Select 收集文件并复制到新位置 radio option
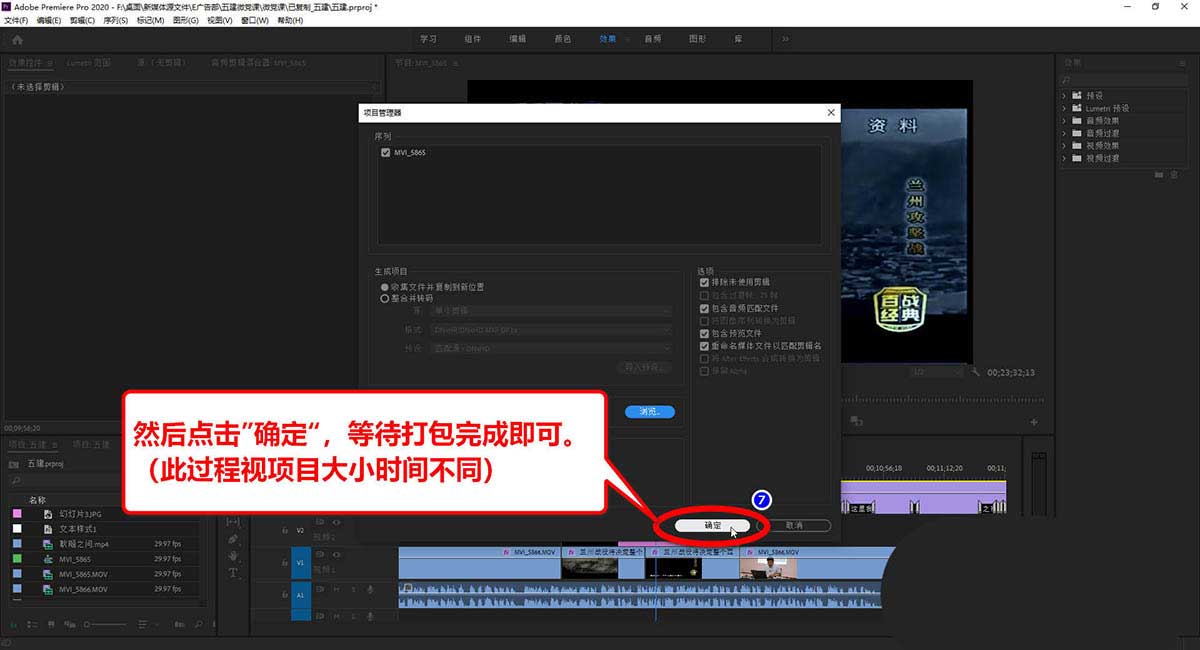Screen dimensions: 1200x650 pyautogui.click(x=384, y=287)
